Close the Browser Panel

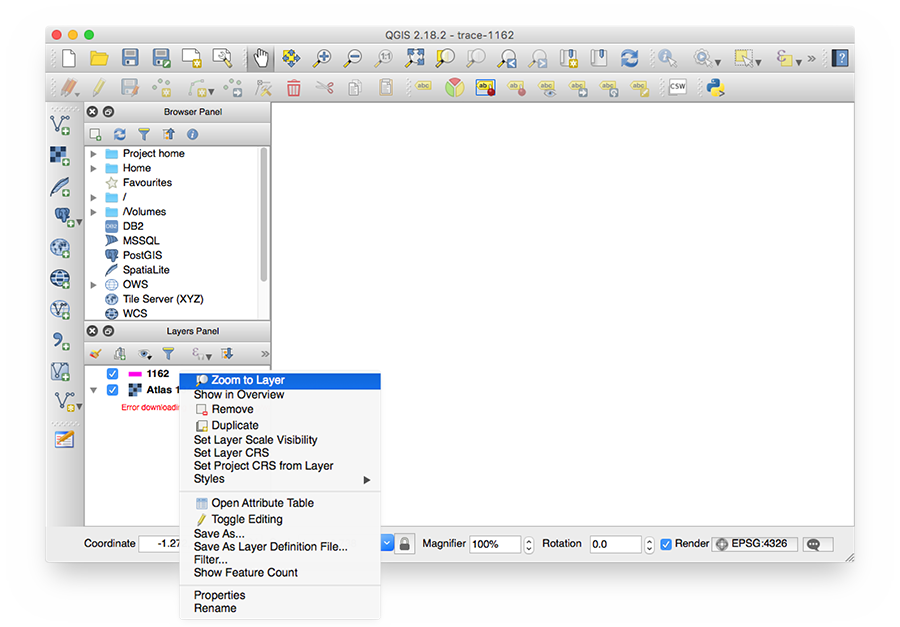92,111
